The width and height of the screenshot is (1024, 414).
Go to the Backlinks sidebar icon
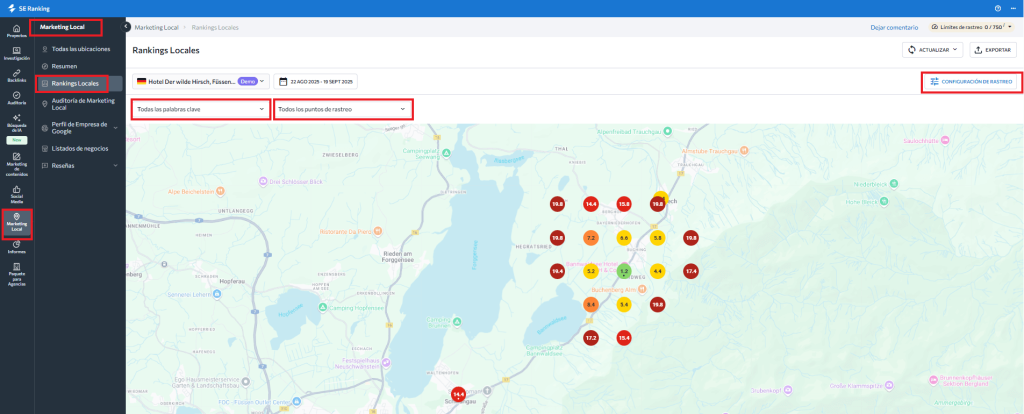coord(16,76)
